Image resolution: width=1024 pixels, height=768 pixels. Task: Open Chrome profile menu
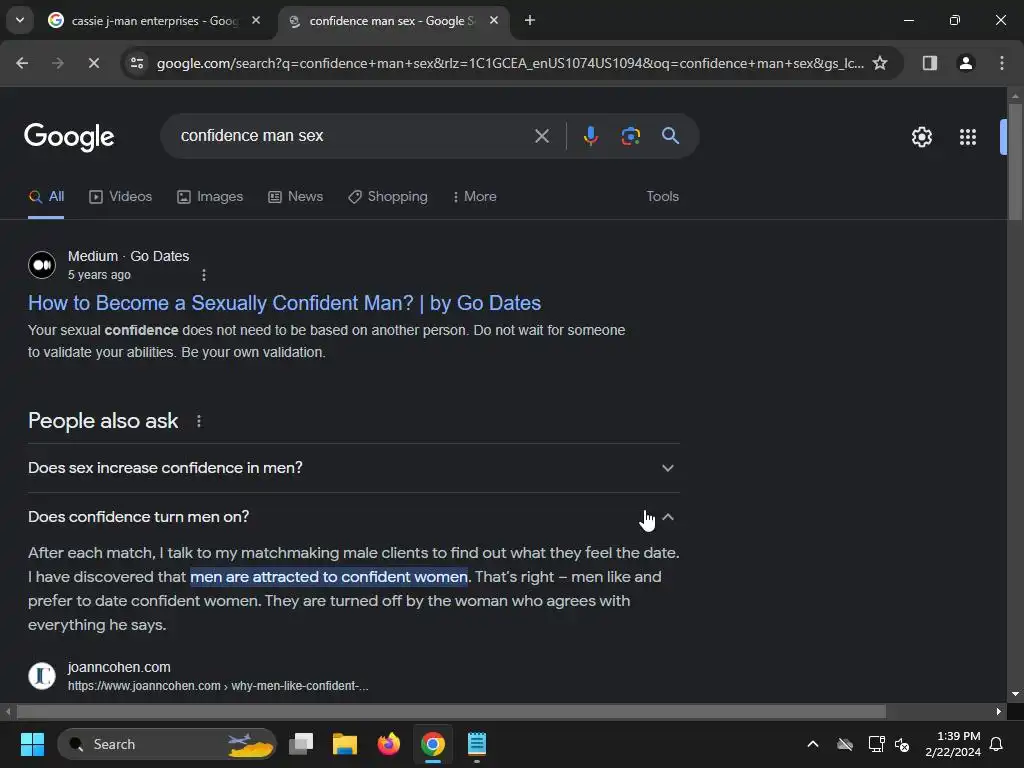tap(965, 63)
